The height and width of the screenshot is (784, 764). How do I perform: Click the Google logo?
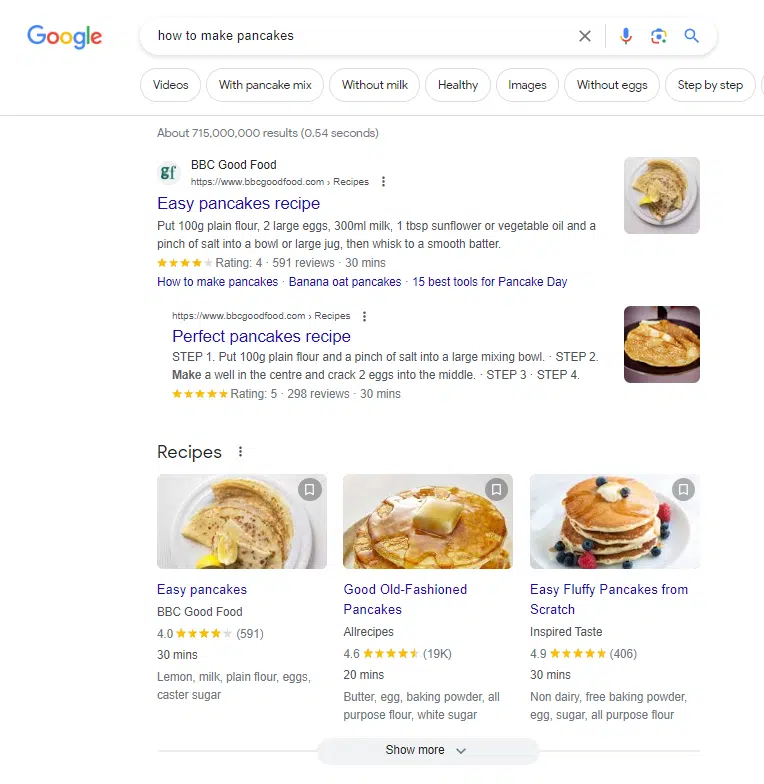click(65, 37)
